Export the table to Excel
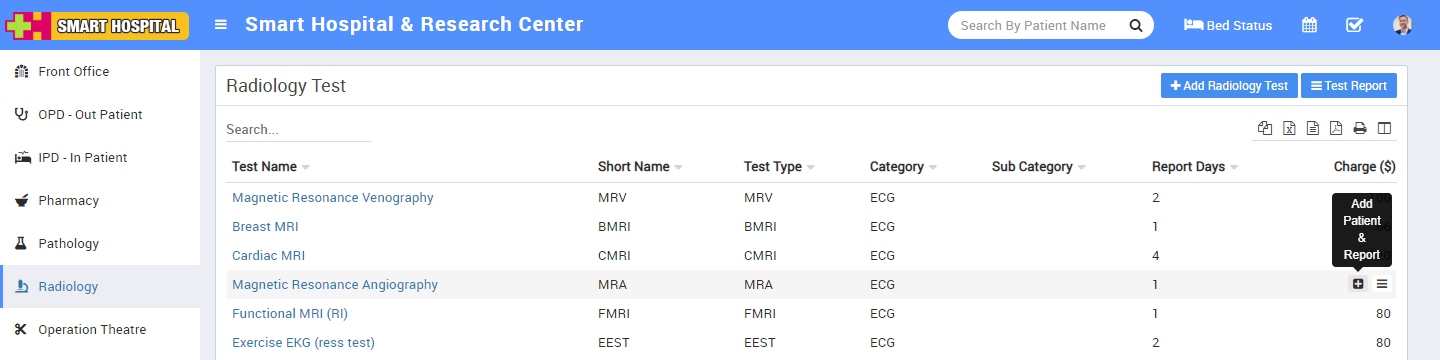1440x360 pixels. pyautogui.click(x=1289, y=128)
